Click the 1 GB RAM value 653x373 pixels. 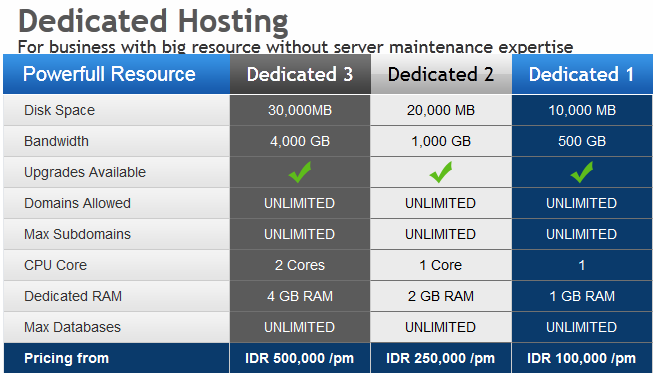582,296
